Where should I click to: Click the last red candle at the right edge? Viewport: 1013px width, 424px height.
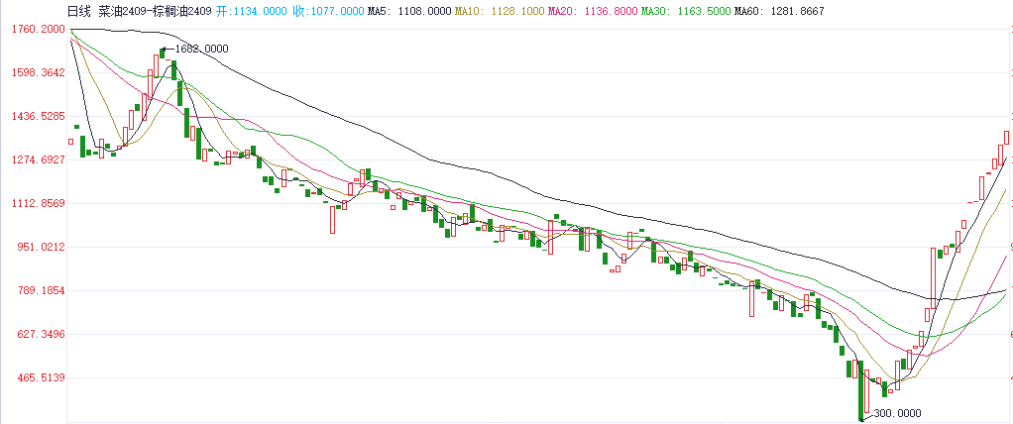point(1007,137)
